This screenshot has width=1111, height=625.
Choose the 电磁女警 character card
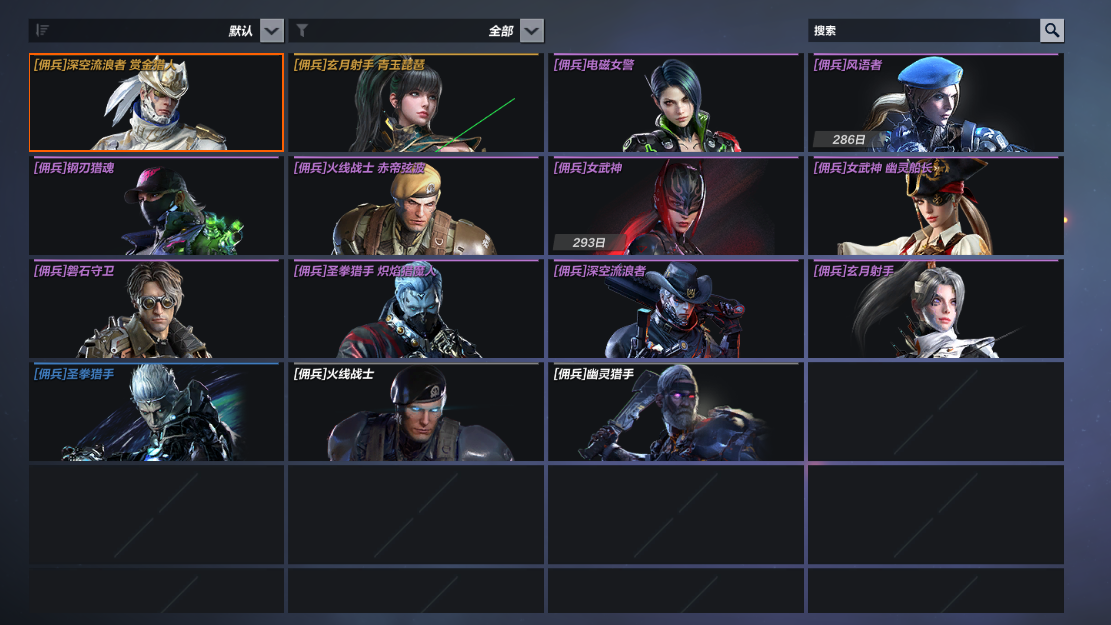(676, 102)
